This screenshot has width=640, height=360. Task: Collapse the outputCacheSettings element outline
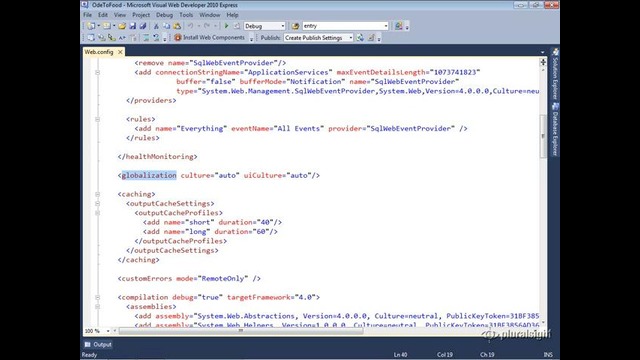pyautogui.click(x=97, y=204)
